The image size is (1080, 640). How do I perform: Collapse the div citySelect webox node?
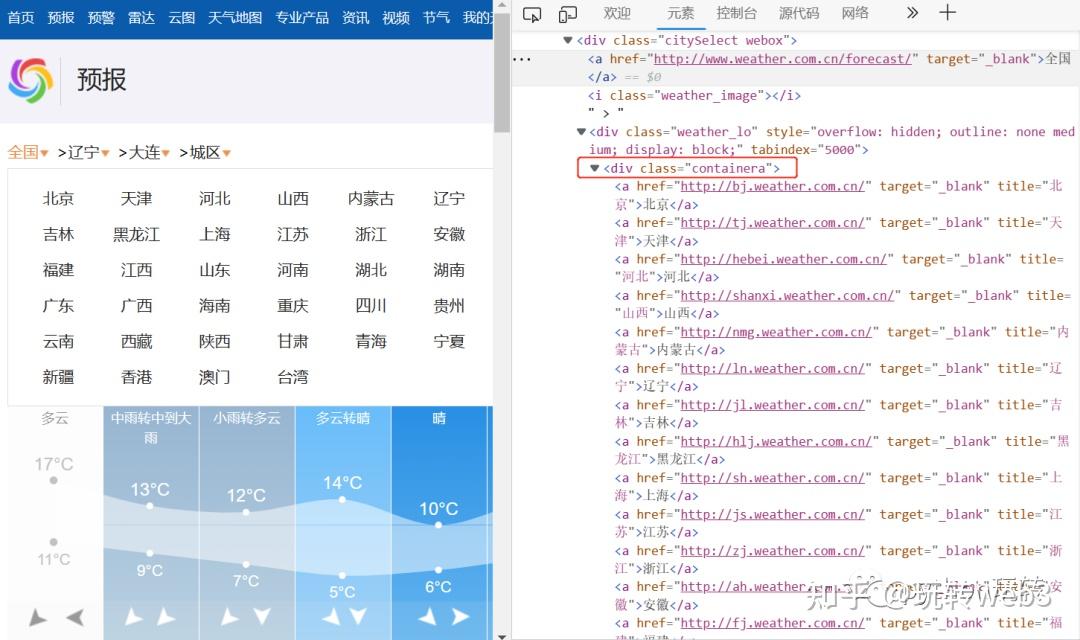click(568, 40)
